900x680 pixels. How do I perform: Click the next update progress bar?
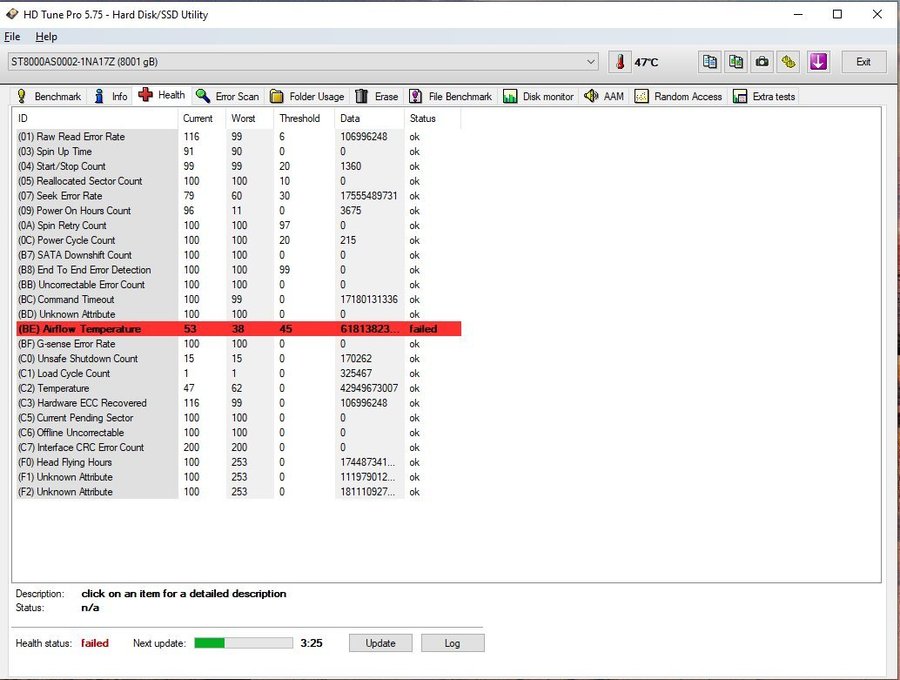(243, 643)
